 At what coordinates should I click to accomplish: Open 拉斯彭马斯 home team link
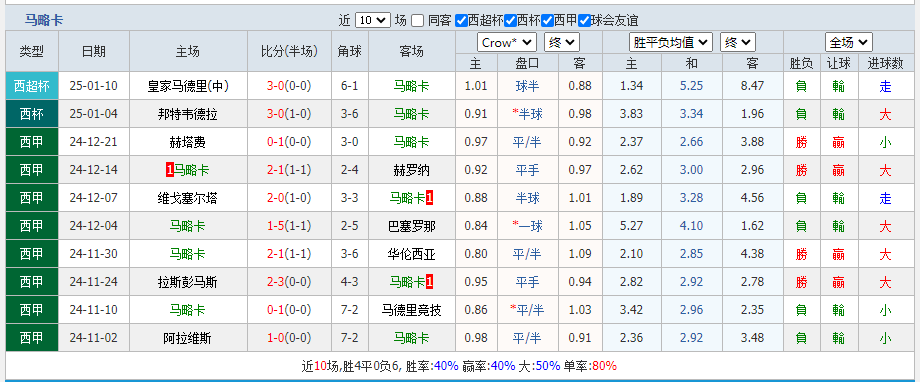click(188, 282)
